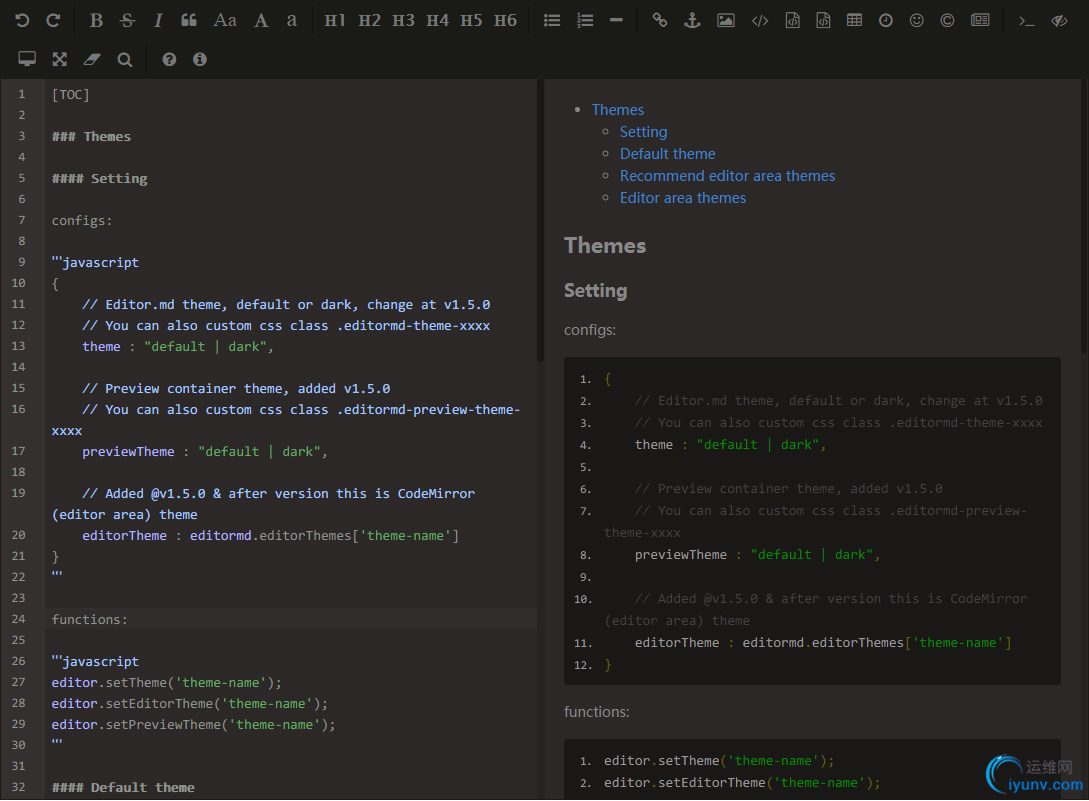Insert datetime using clock icon
This screenshot has width=1089, height=801.
pyautogui.click(x=886, y=20)
